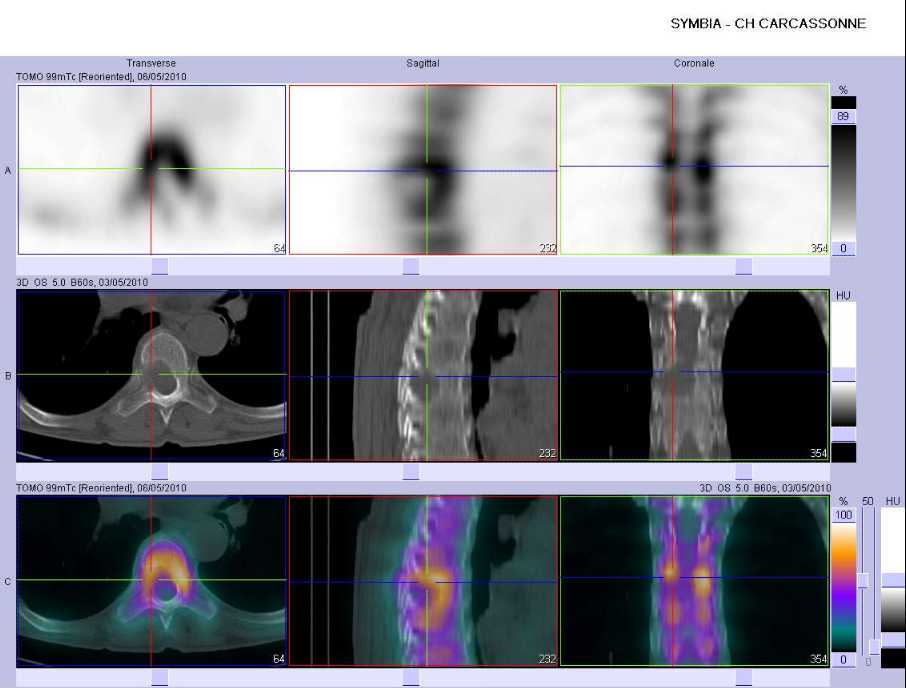Click the 89 upper threshold on SPECT color bar

pyautogui.click(x=843, y=117)
